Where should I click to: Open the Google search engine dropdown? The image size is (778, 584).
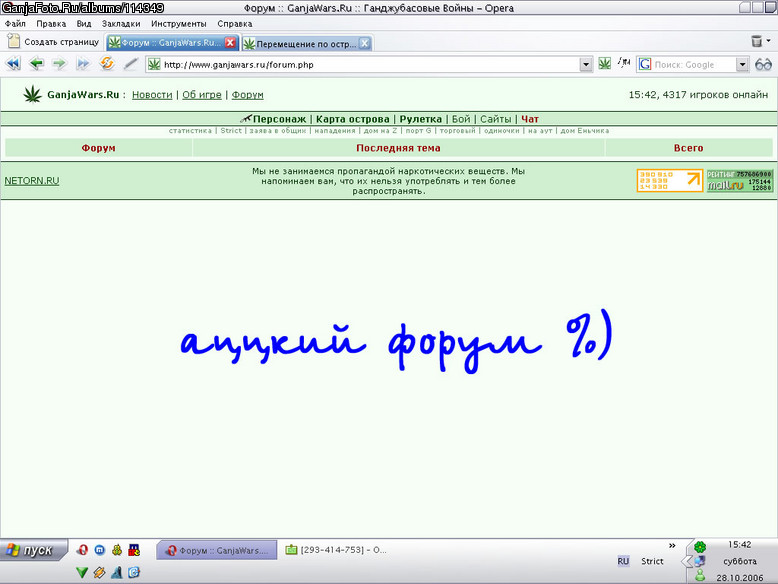coord(742,65)
